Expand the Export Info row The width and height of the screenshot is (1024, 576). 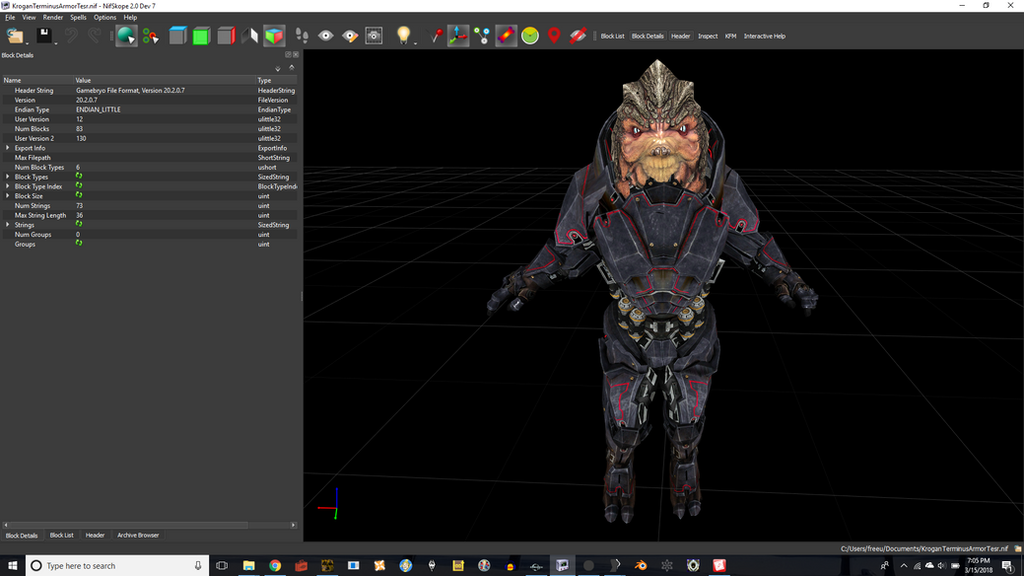pos(7,148)
